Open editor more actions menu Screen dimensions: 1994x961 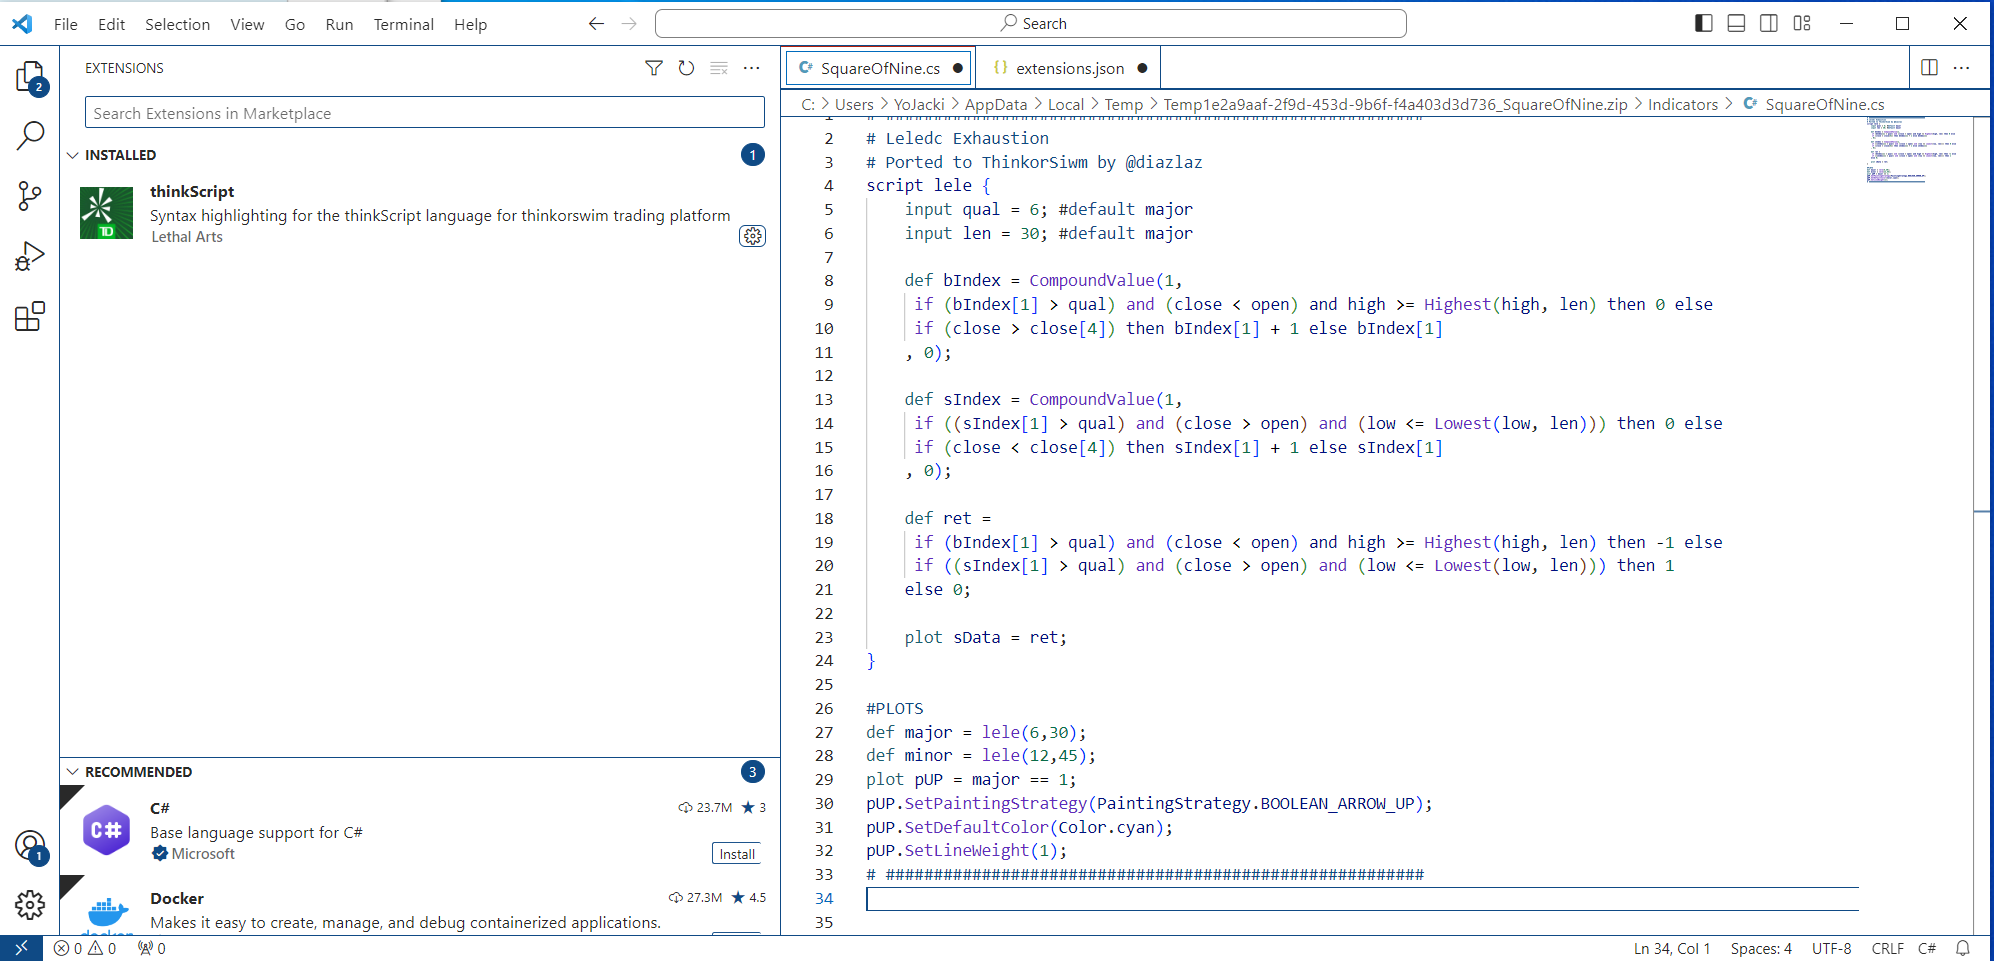(1962, 68)
